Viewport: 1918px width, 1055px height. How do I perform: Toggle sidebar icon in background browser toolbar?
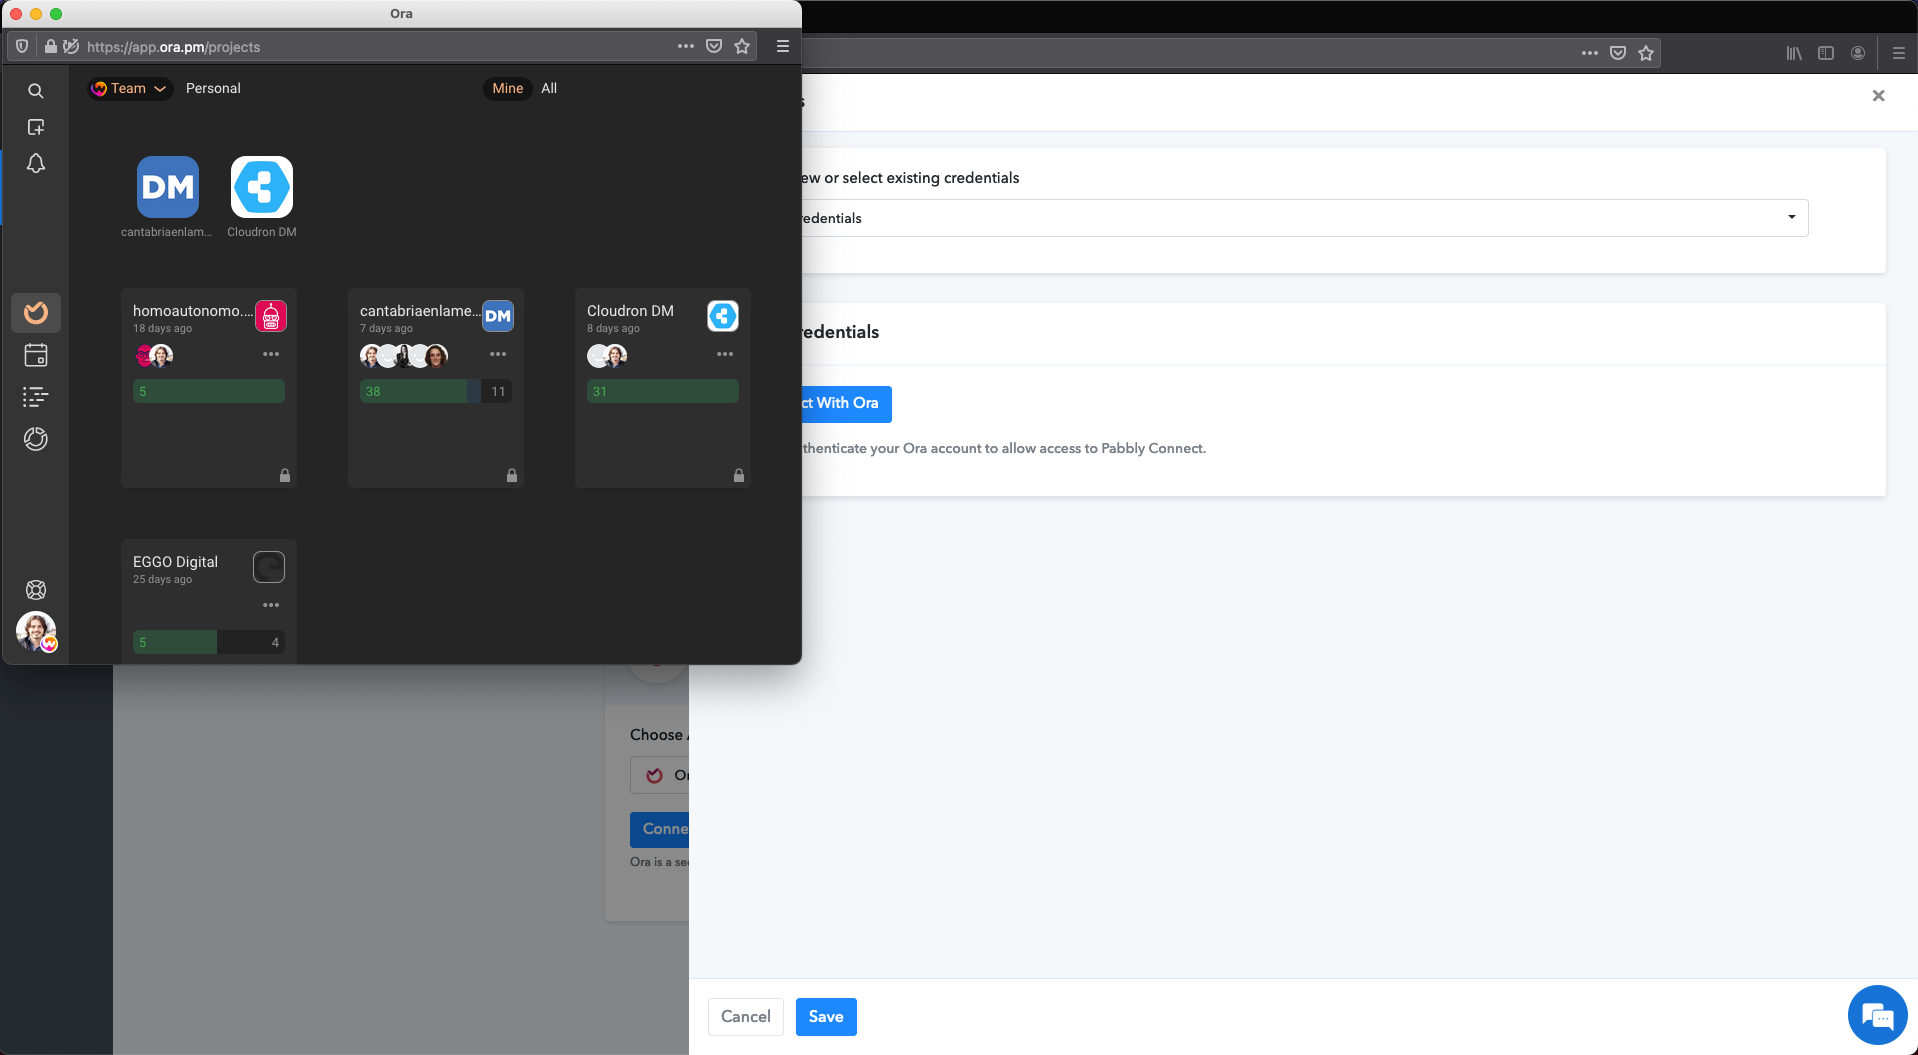tap(1826, 53)
